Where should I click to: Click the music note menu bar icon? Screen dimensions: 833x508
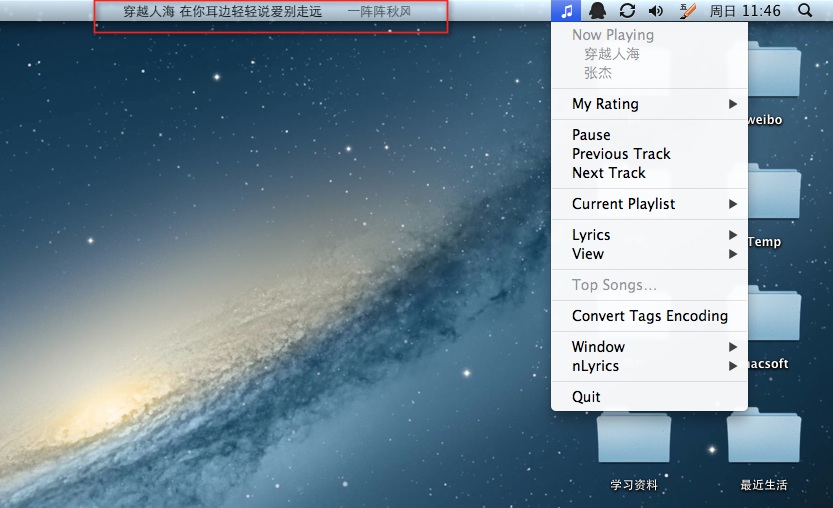click(x=566, y=11)
